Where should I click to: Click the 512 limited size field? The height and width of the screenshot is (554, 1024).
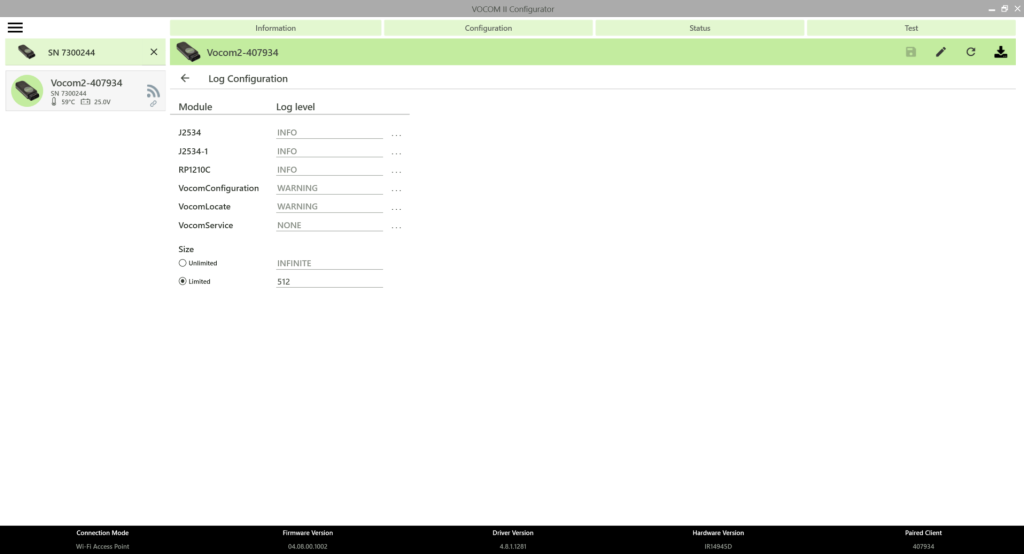(x=329, y=282)
